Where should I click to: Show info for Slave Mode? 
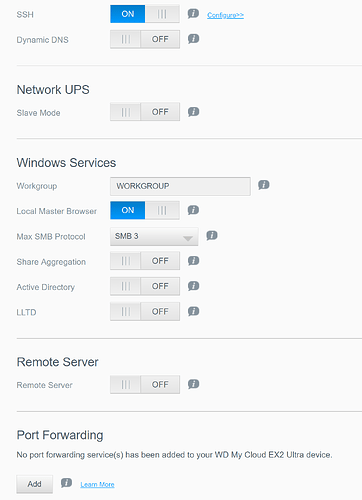coord(193,112)
